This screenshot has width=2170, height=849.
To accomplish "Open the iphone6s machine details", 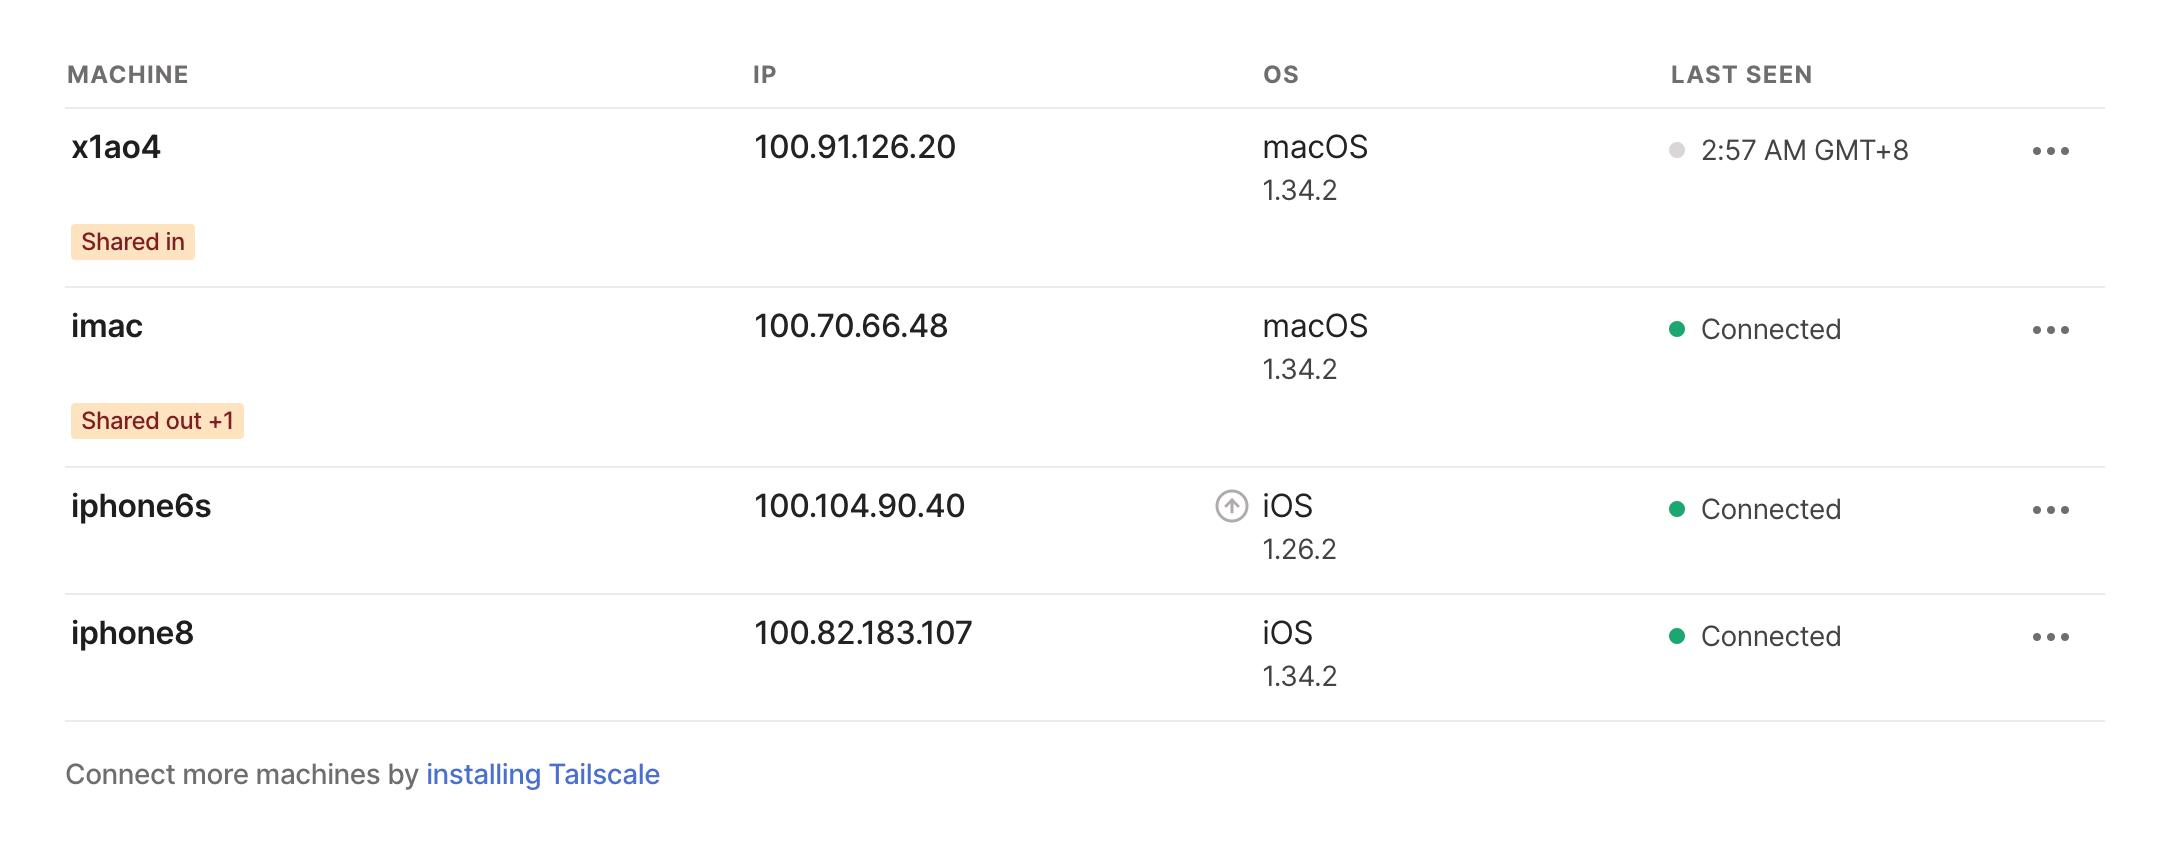I will (x=141, y=506).
